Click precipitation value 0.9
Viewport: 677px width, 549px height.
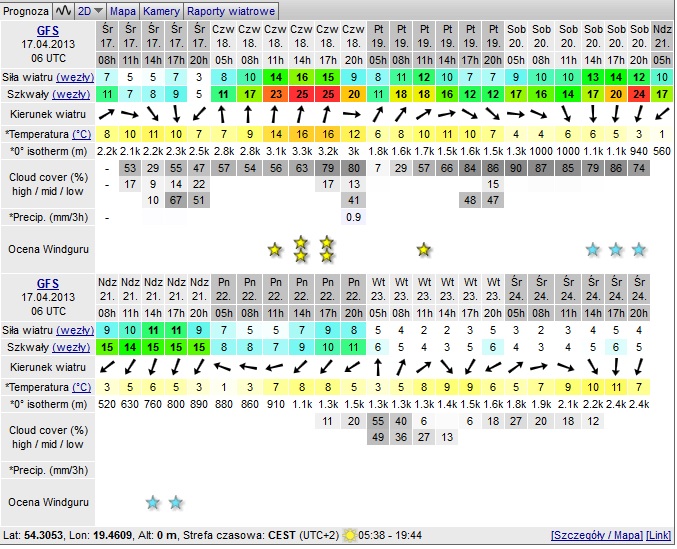pyautogui.click(x=353, y=217)
